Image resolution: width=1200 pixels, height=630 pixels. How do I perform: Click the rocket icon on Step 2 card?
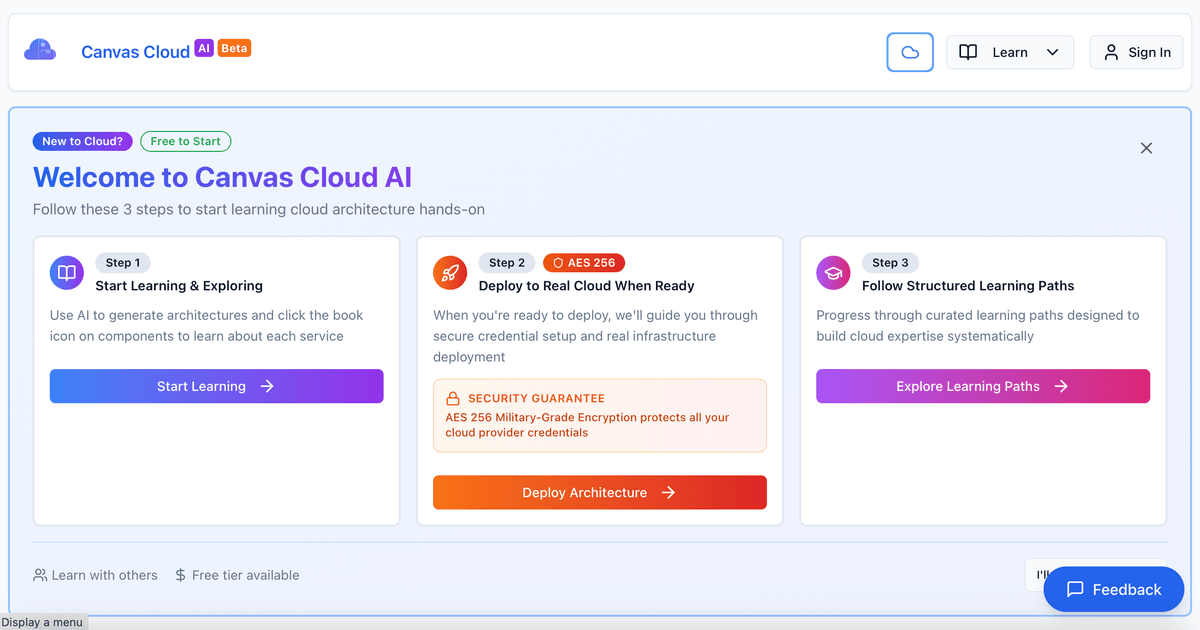pos(449,272)
